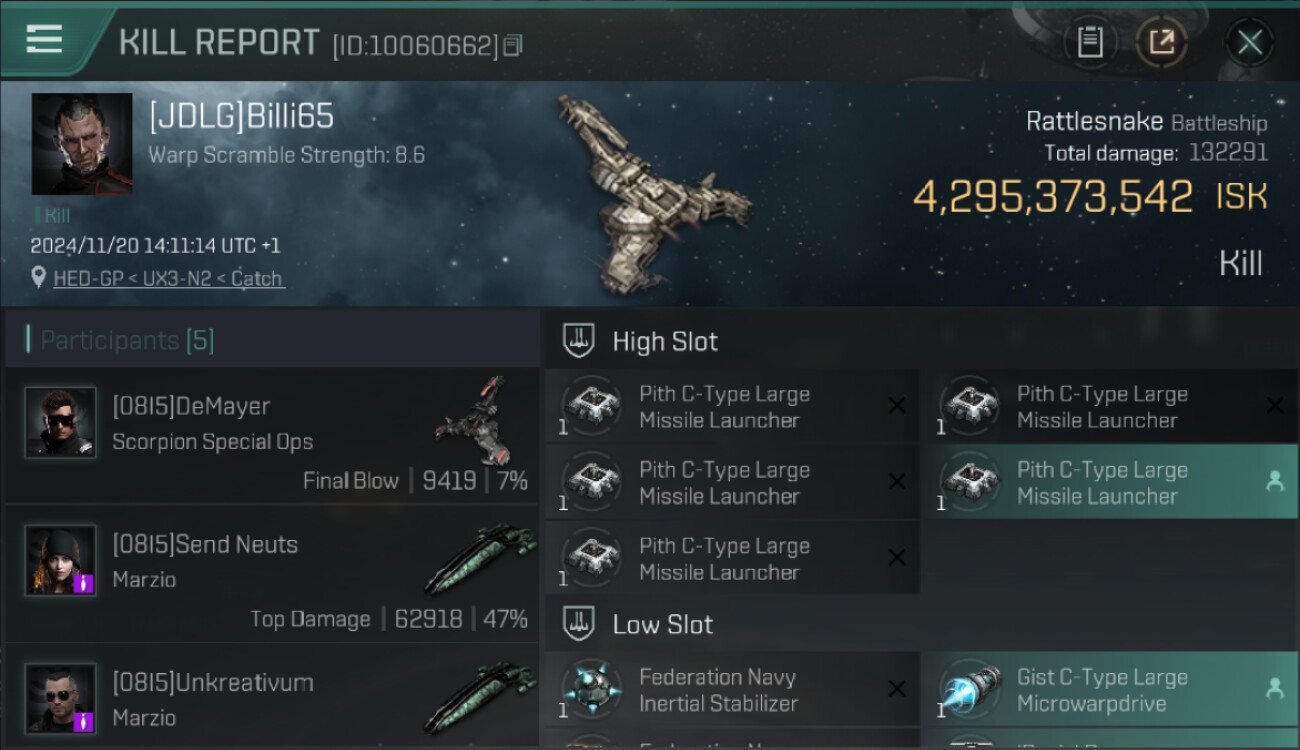Click the Gist C-Type Large Microwarpdrive icon
Screen dimensions: 1300x750
(x=971, y=691)
